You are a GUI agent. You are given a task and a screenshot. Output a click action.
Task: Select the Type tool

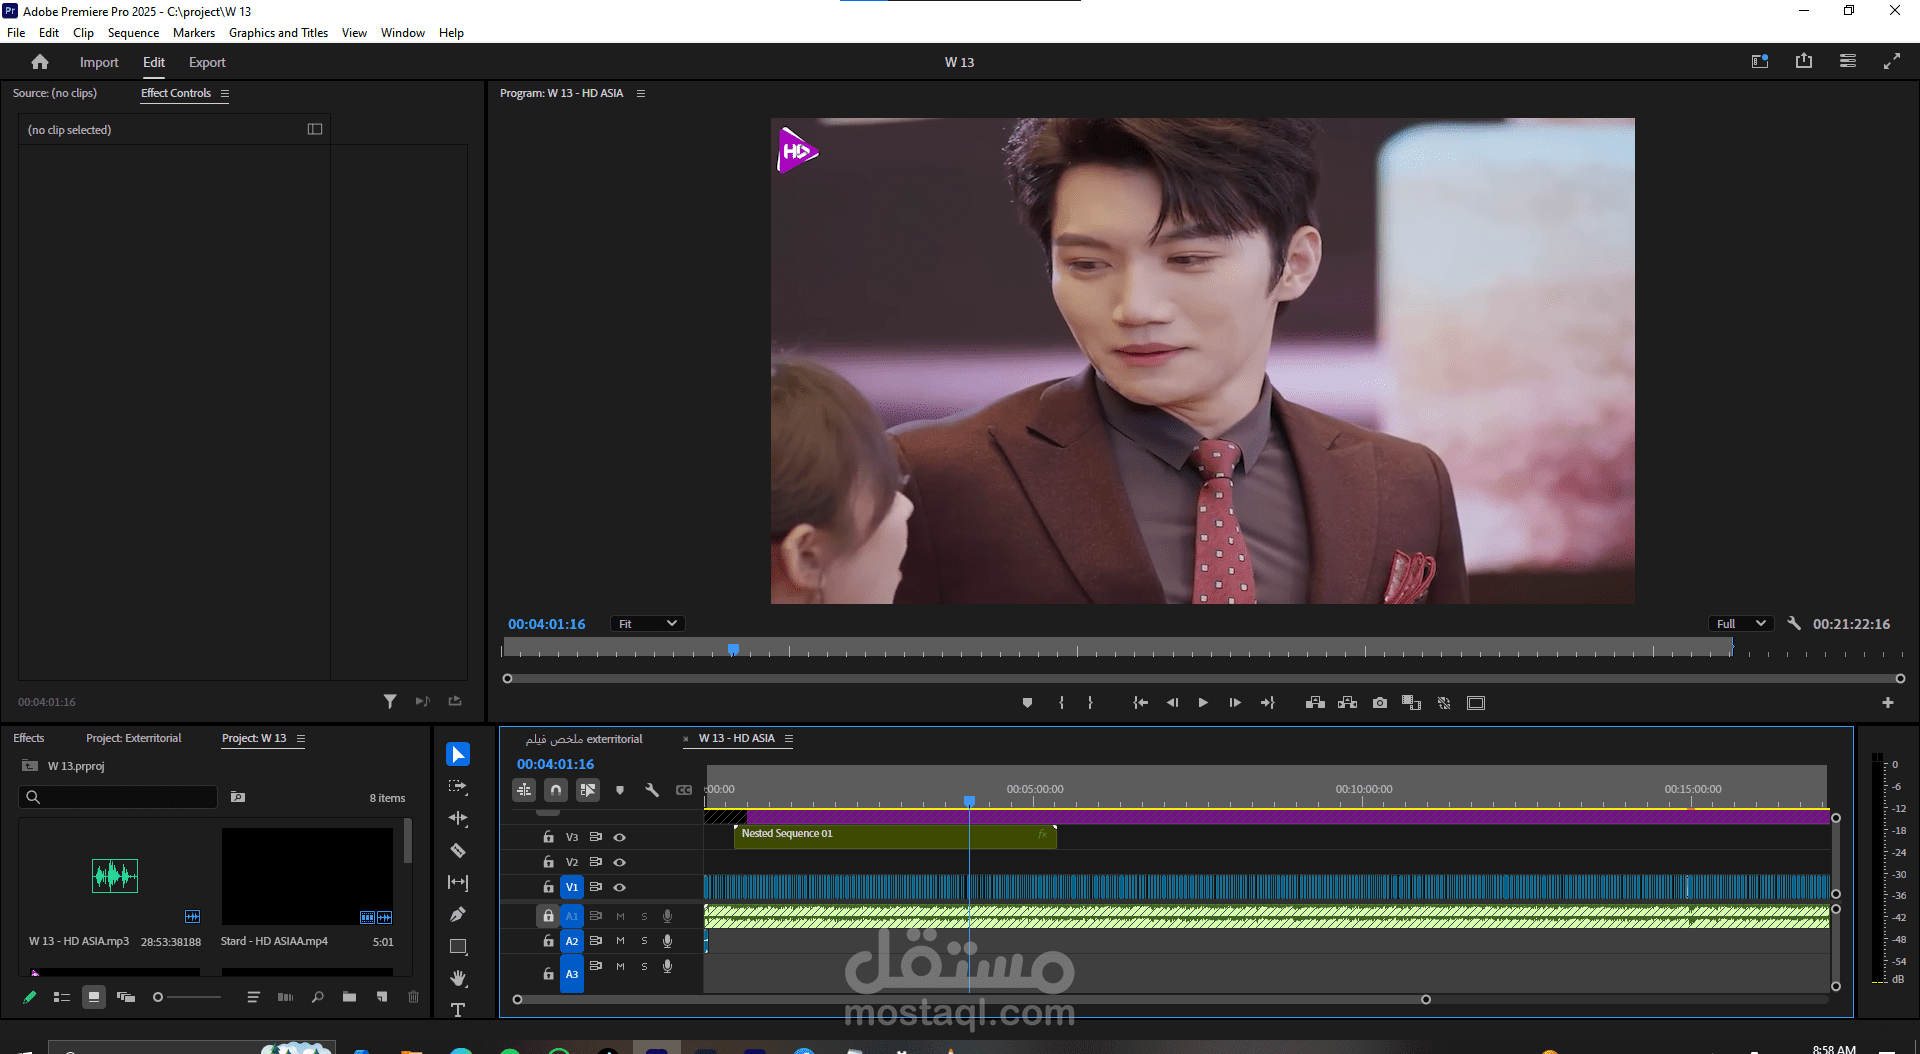(458, 1010)
